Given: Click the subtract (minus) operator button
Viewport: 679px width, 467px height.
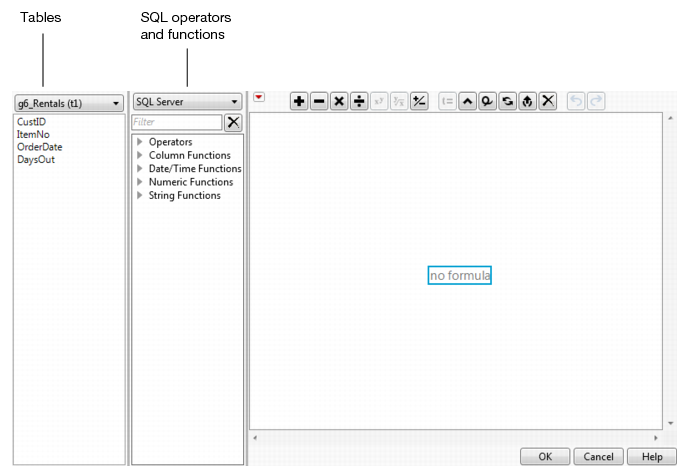Looking at the screenshot, I should coord(319,101).
